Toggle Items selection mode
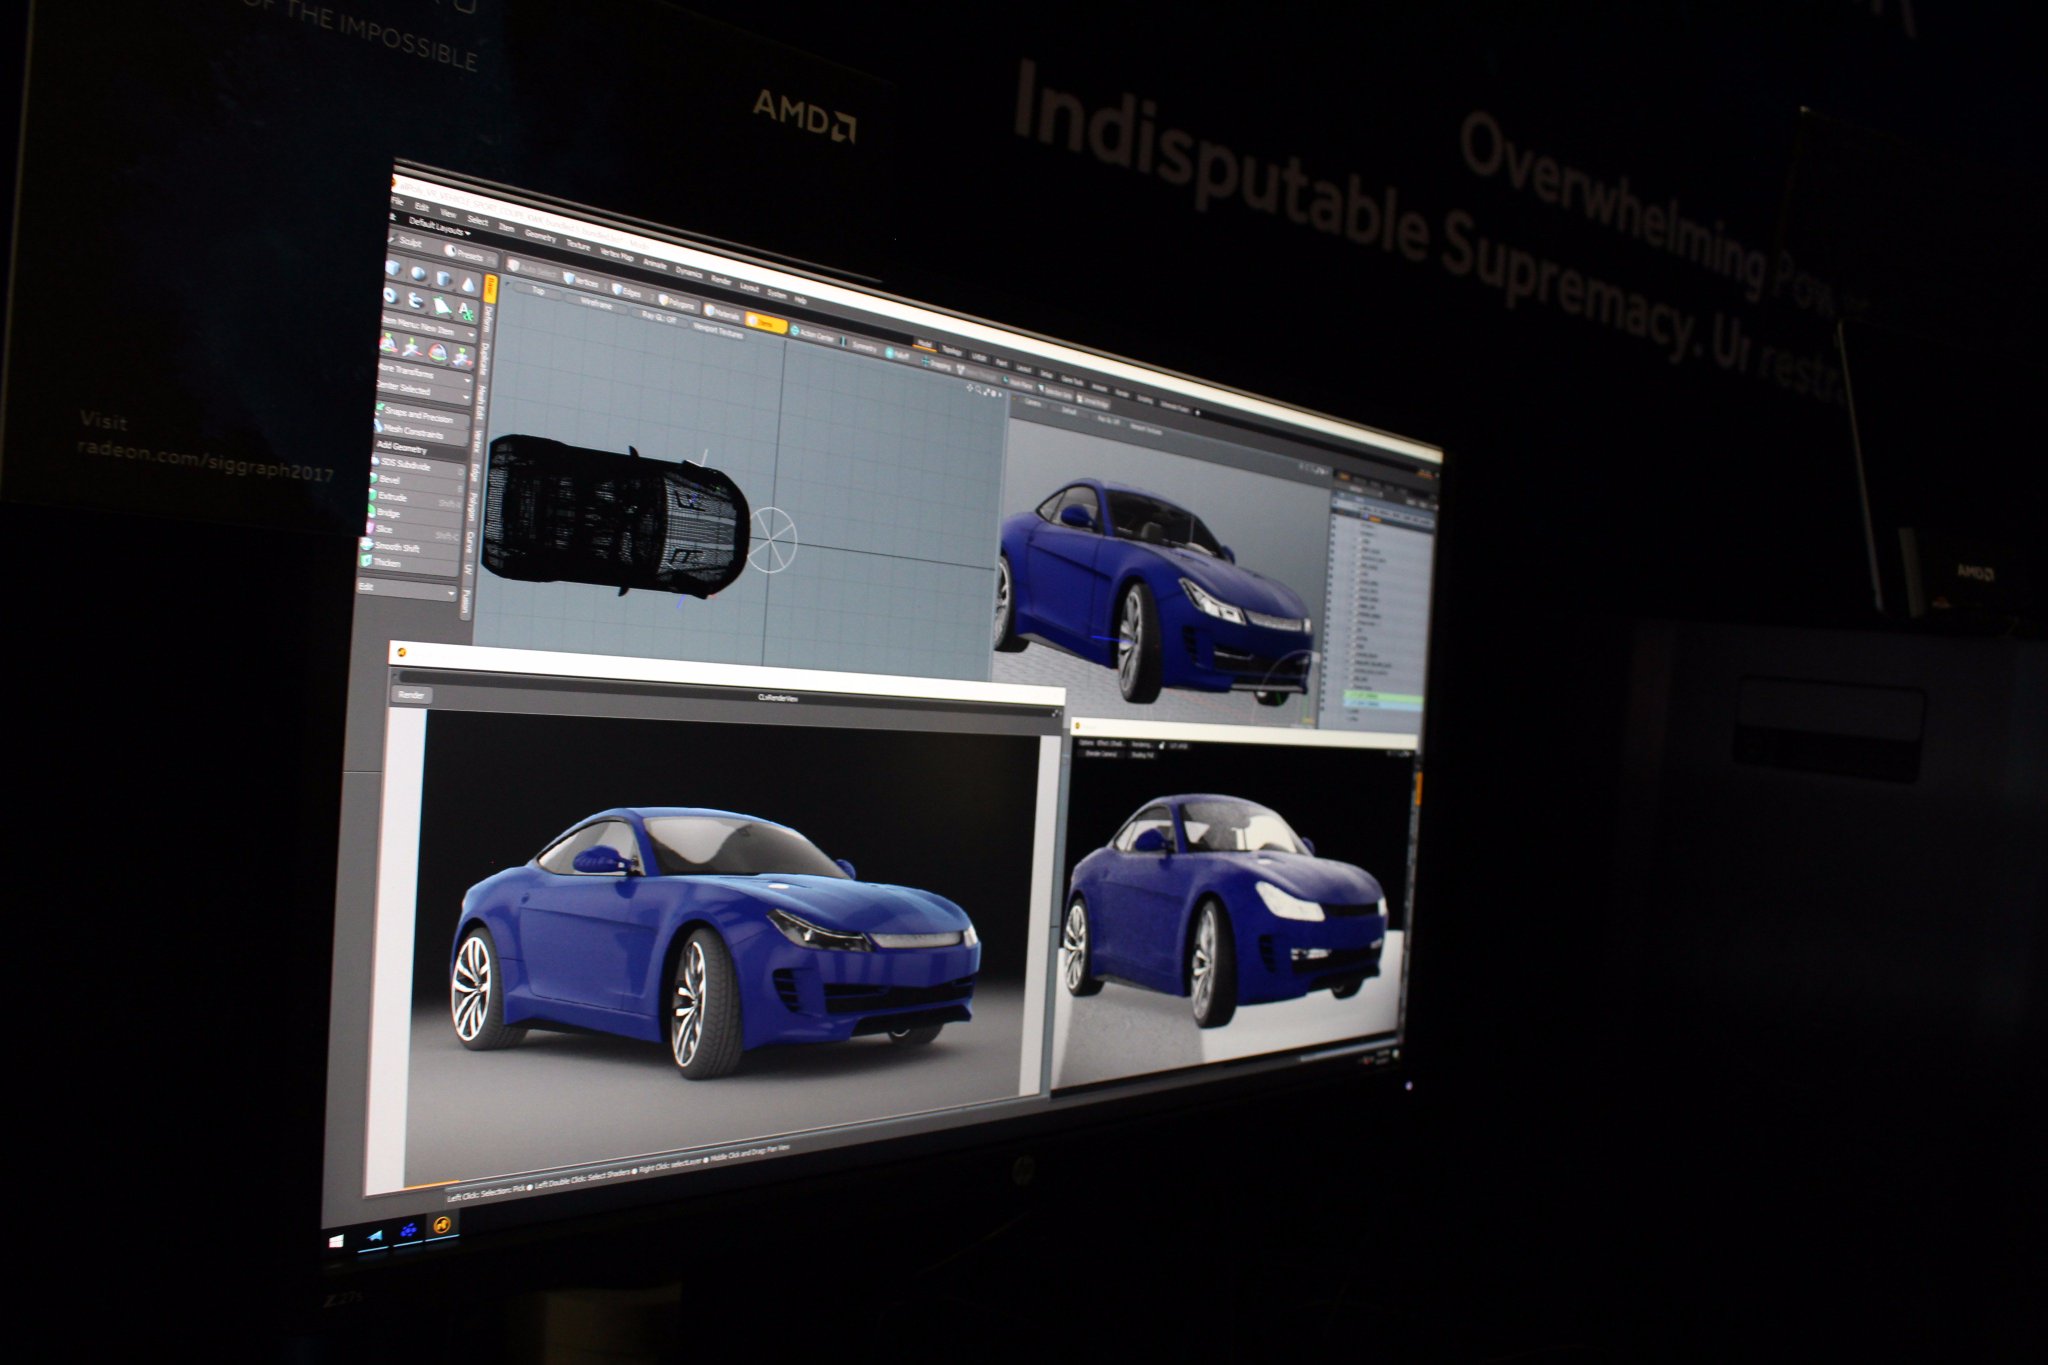Screen dimensions: 2048x1365 point(766,323)
